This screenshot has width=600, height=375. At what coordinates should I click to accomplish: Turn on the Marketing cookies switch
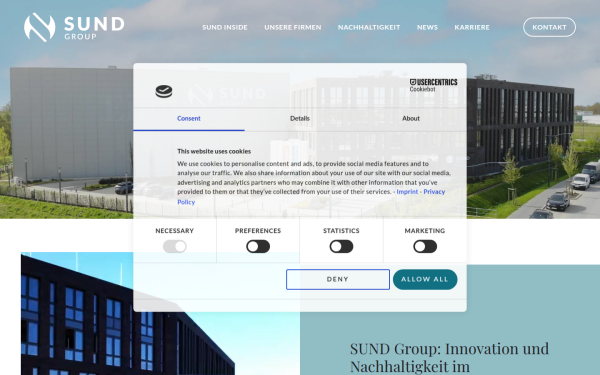pyautogui.click(x=425, y=246)
